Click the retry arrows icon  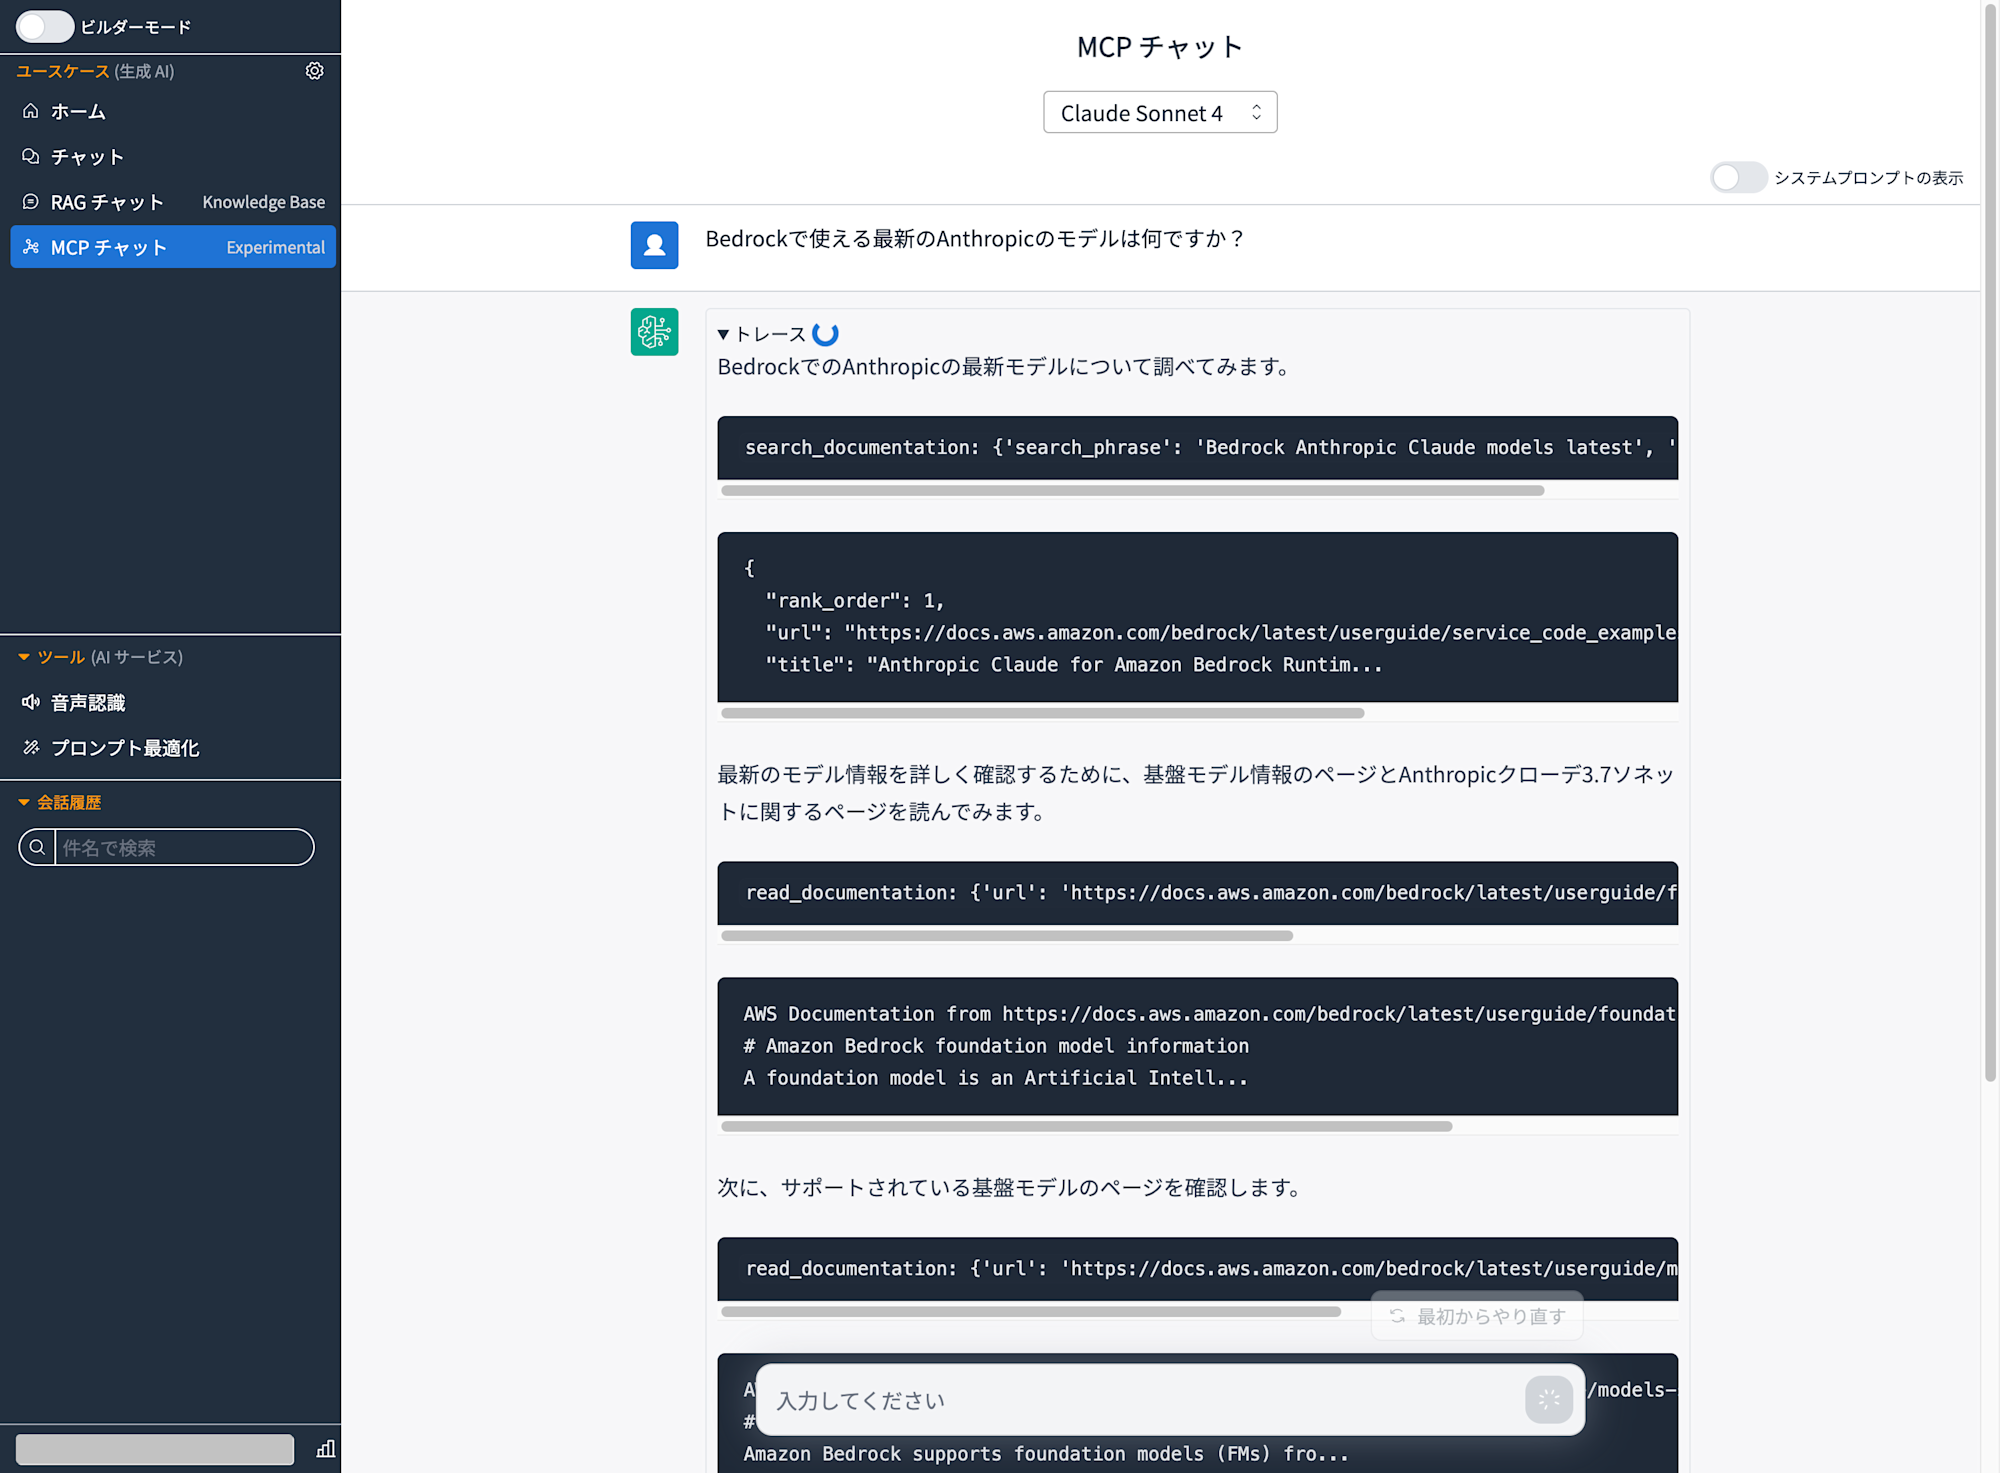point(1397,1316)
